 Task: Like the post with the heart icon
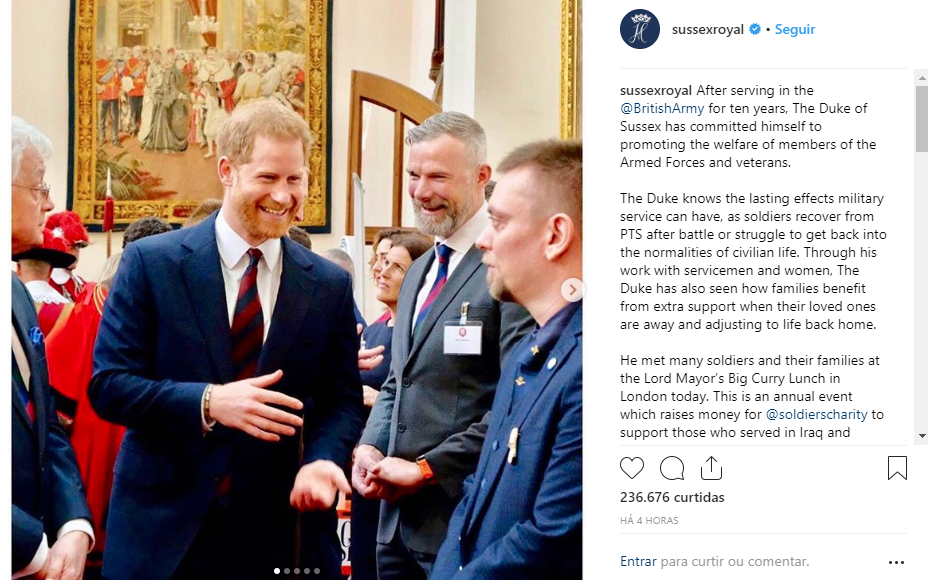pyautogui.click(x=631, y=468)
